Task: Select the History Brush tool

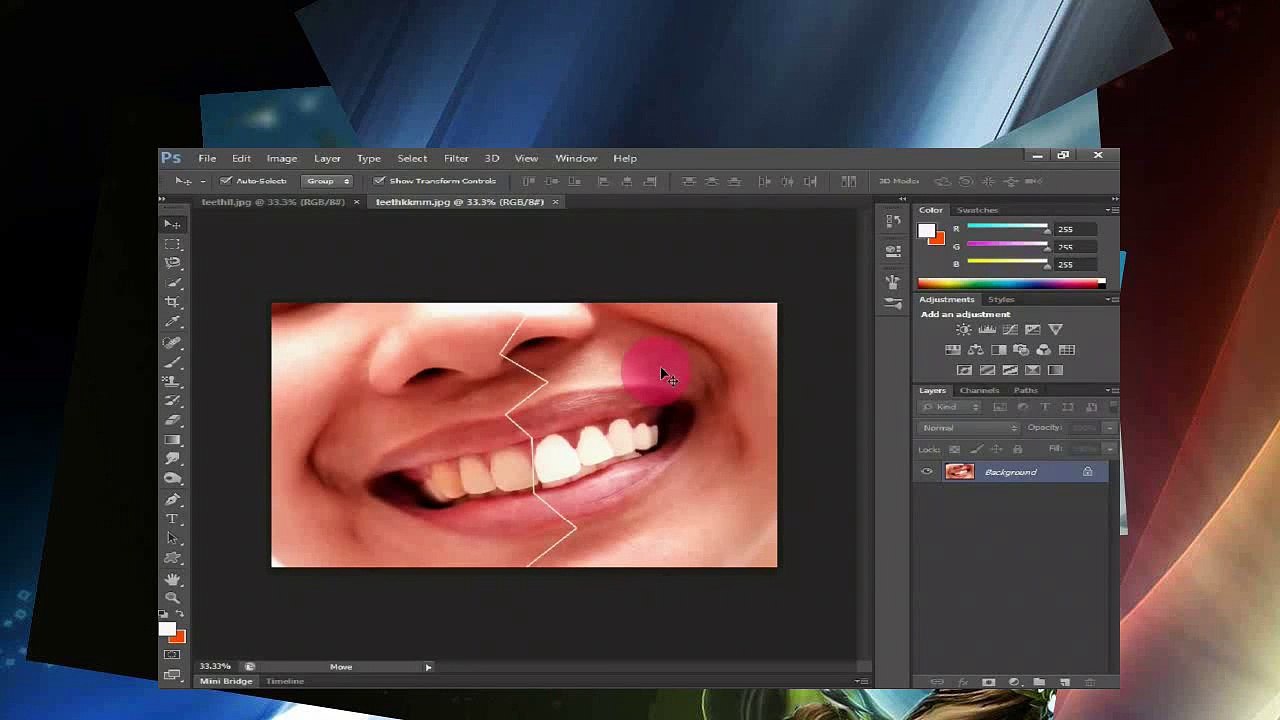Action: (x=172, y=401)
